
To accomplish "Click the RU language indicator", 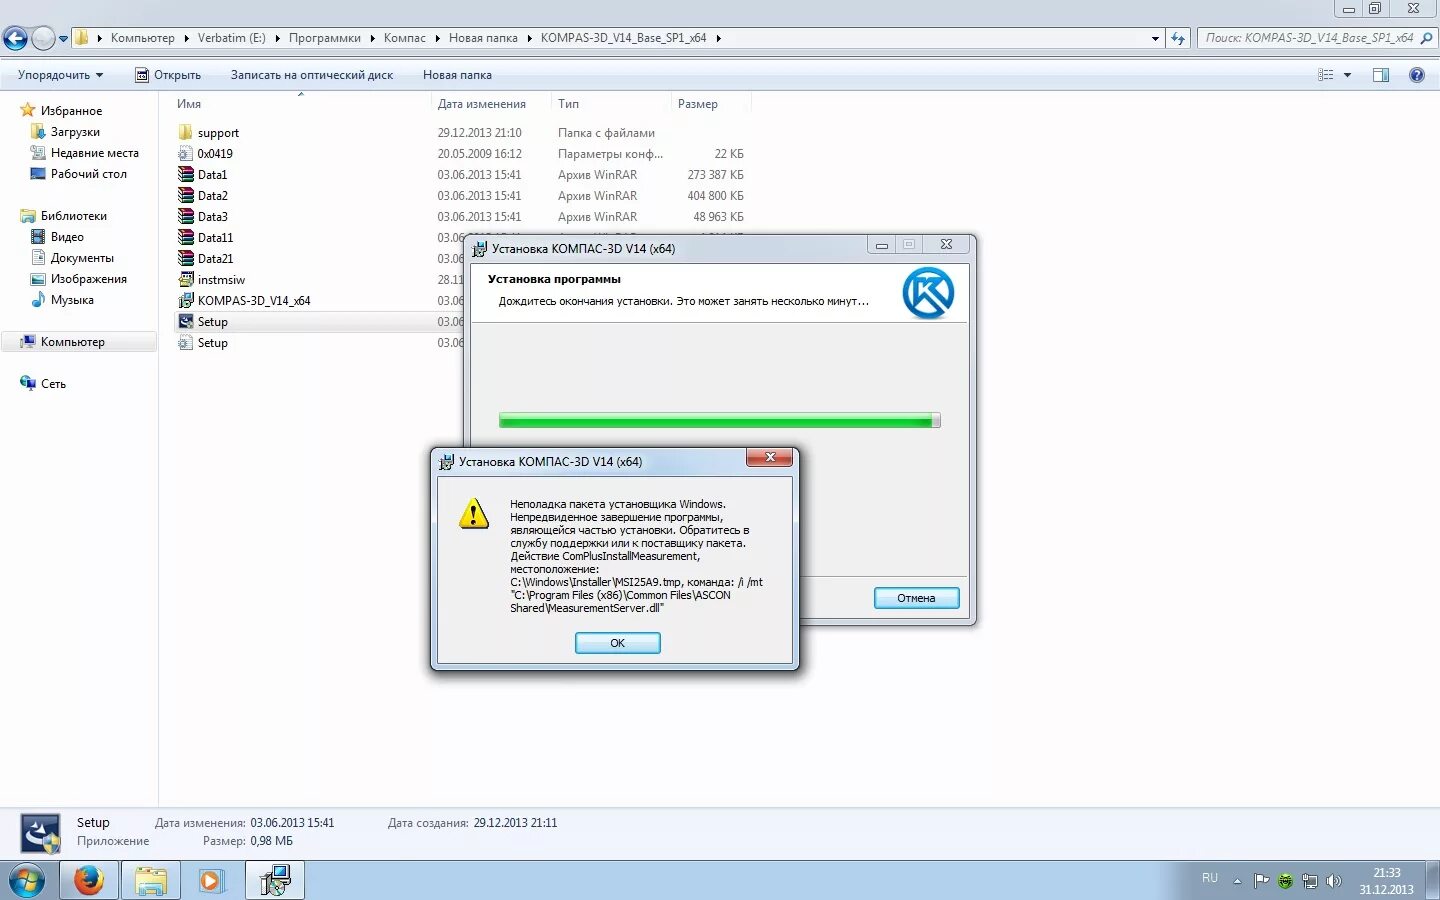I will [x=1210, y=878].
